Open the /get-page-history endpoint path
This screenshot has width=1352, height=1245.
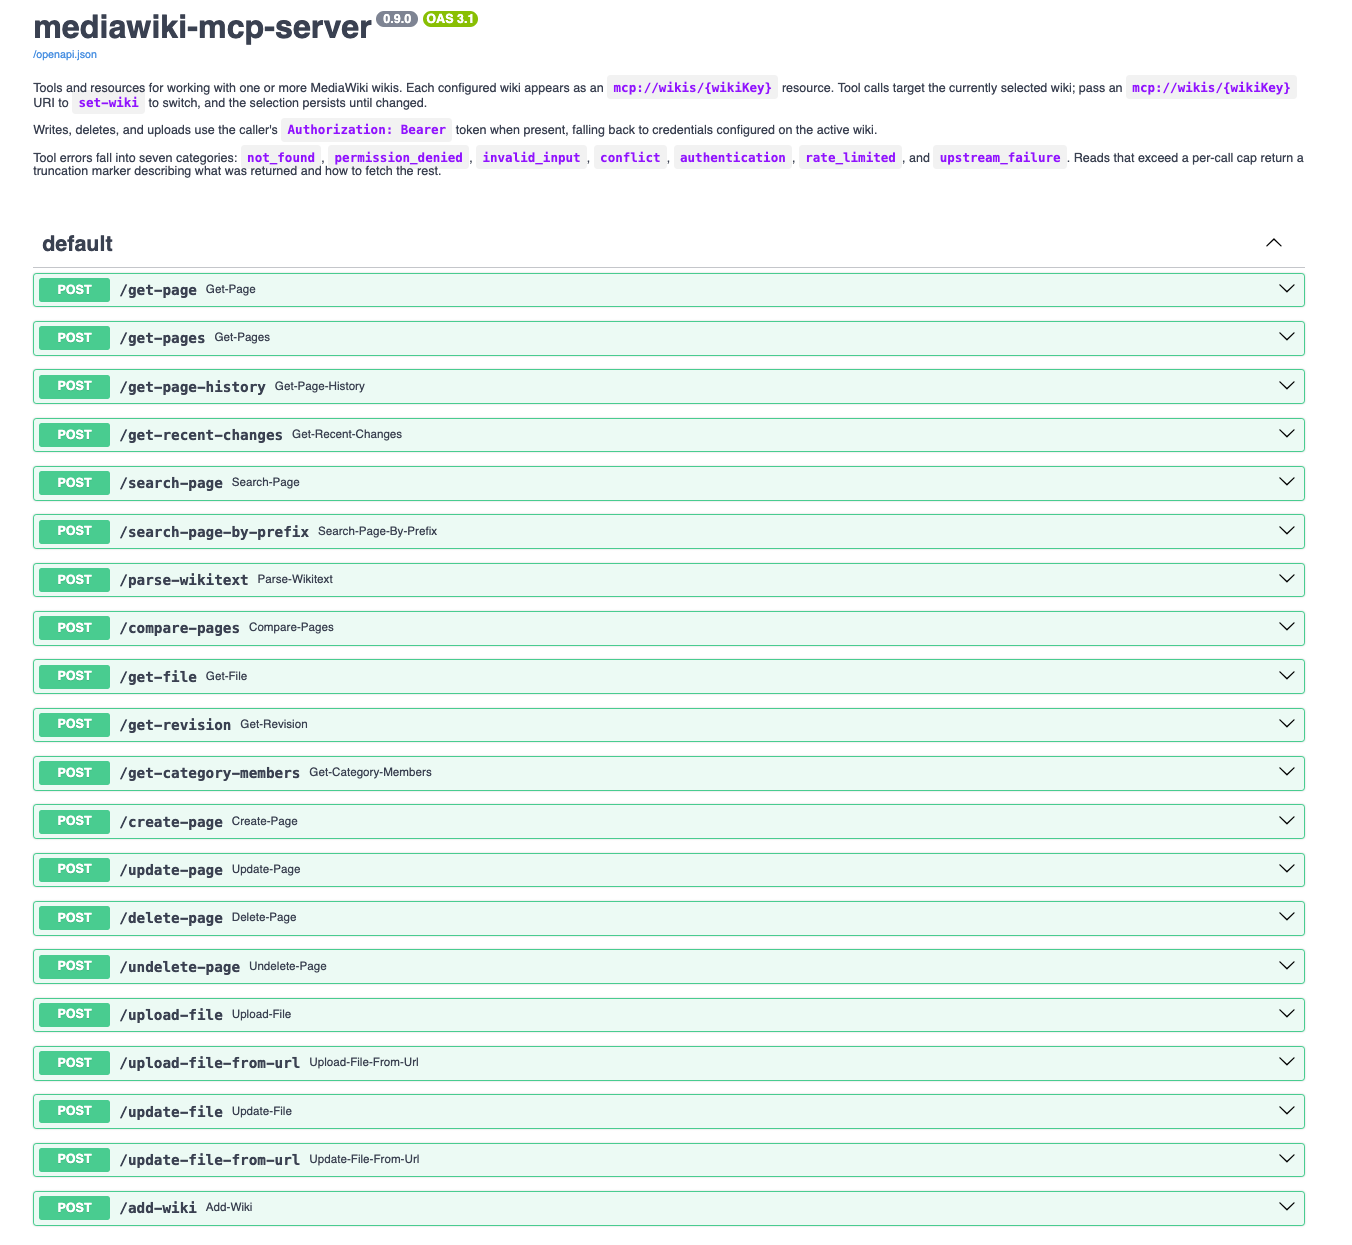point(192,387)
